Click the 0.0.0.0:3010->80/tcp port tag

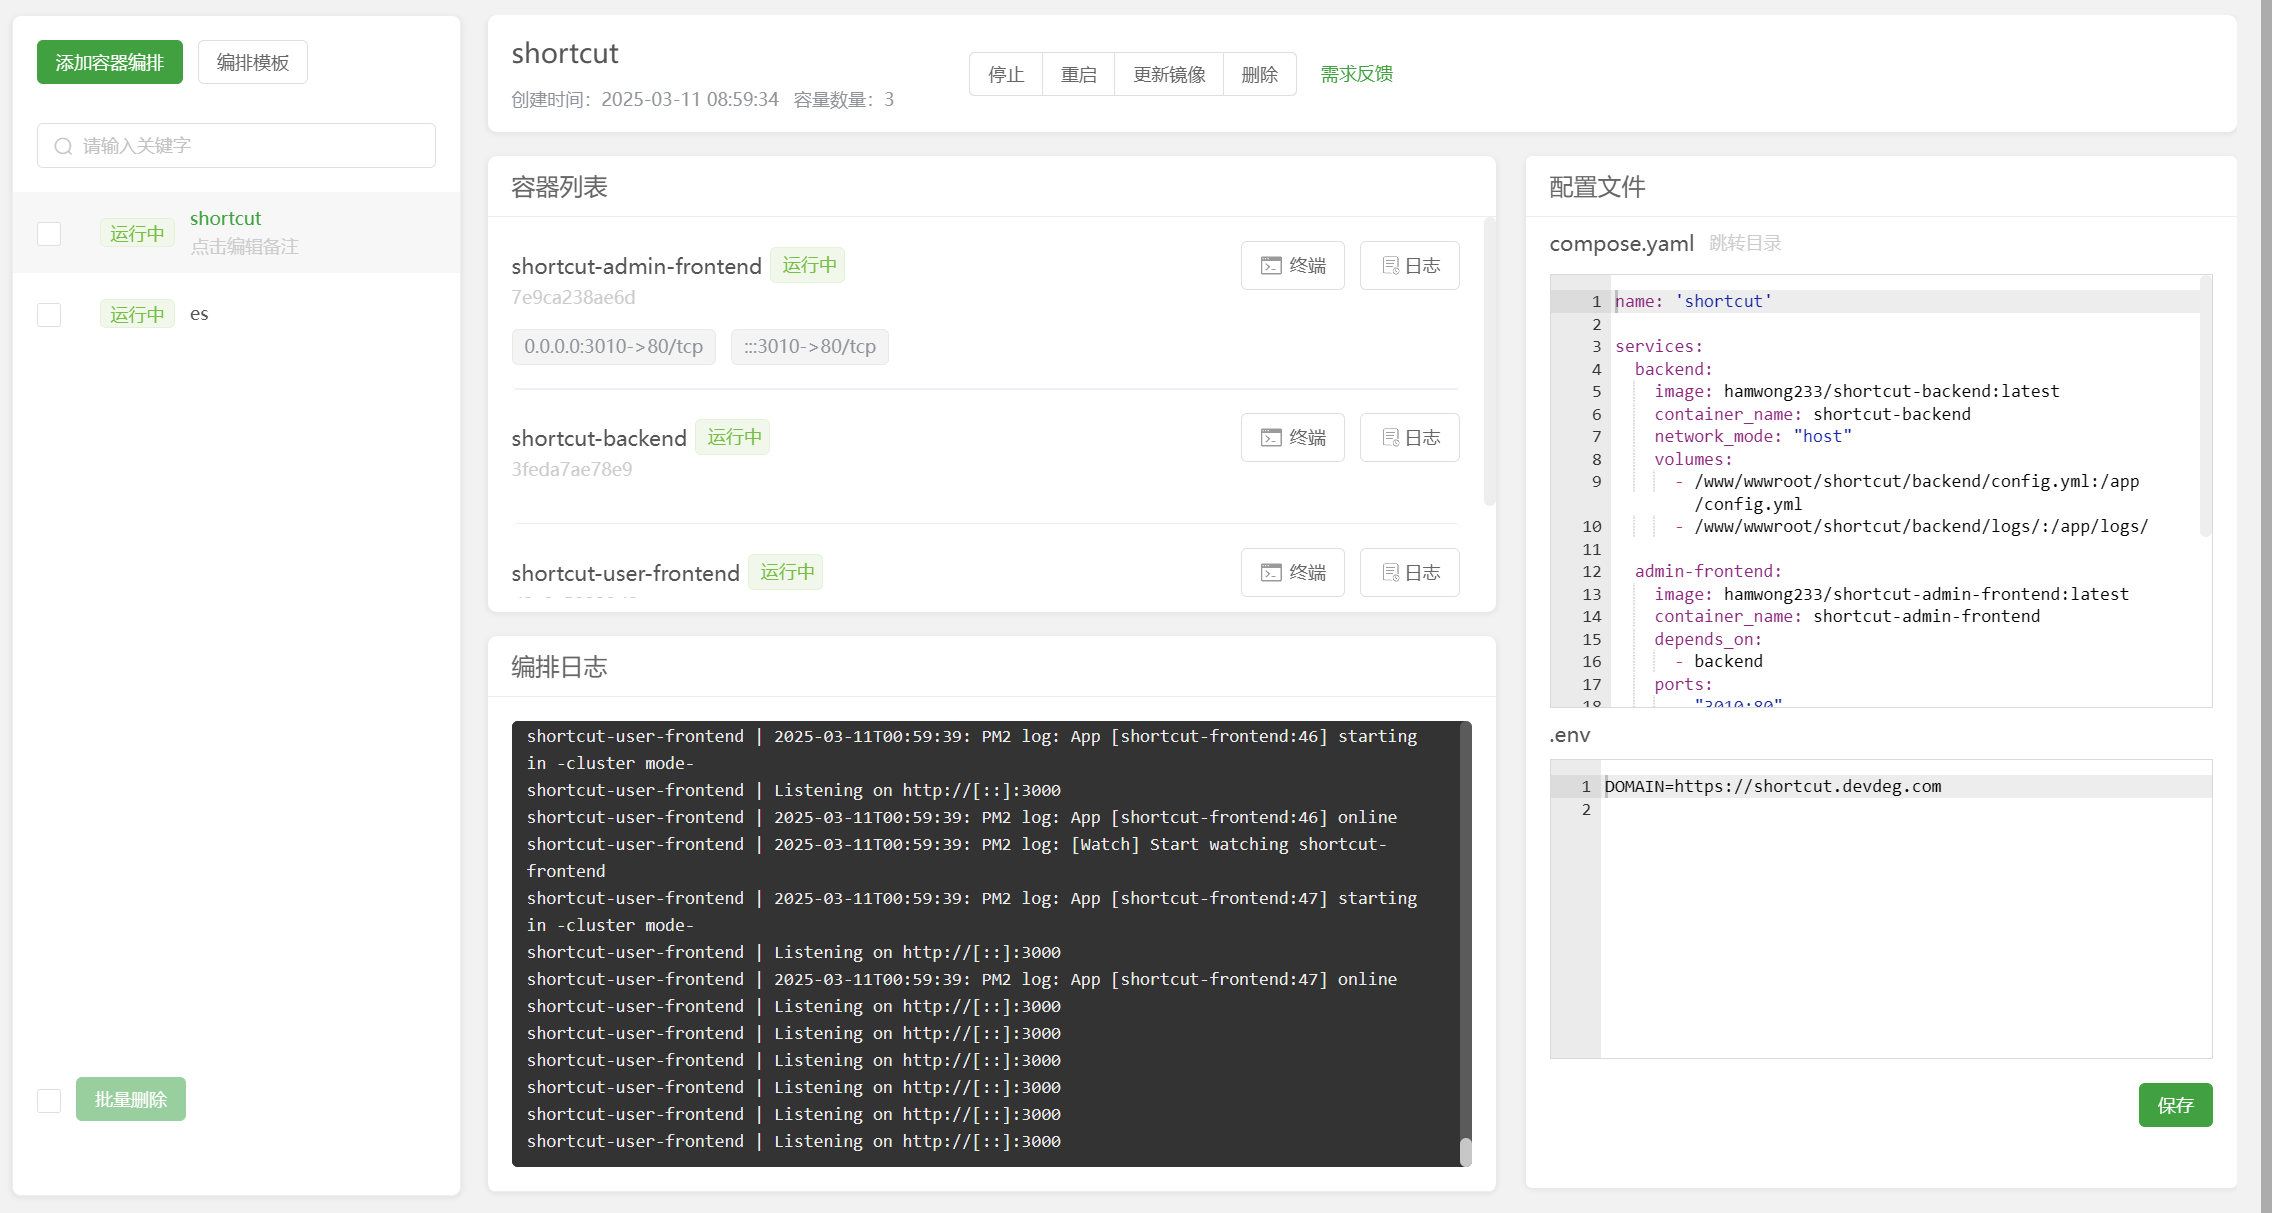coord(614,346)
